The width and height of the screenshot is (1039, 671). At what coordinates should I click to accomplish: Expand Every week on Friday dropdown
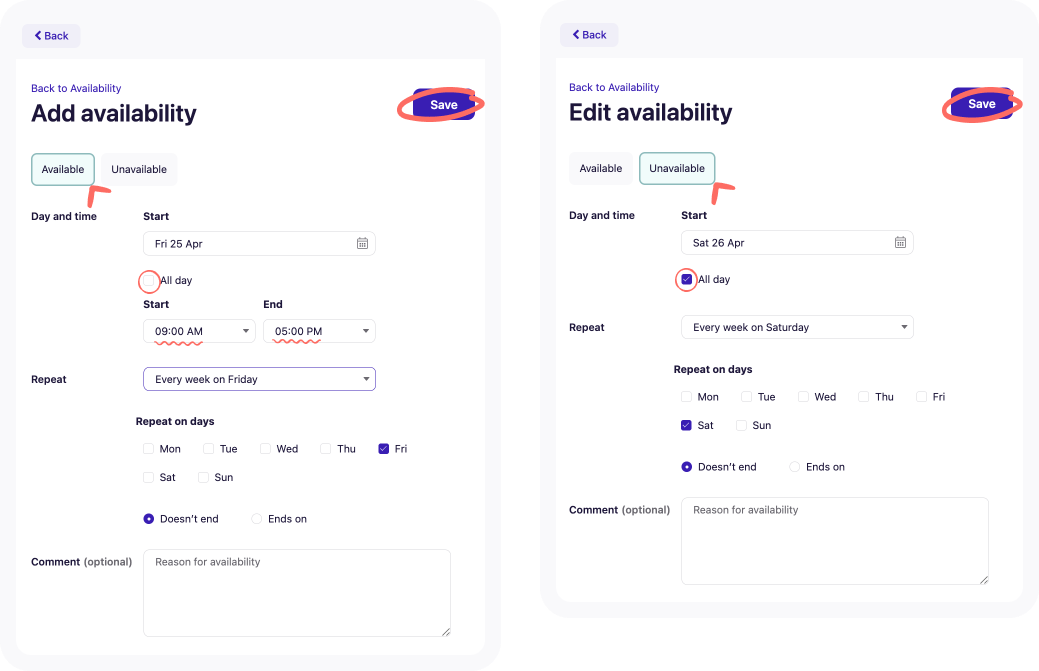259,379
